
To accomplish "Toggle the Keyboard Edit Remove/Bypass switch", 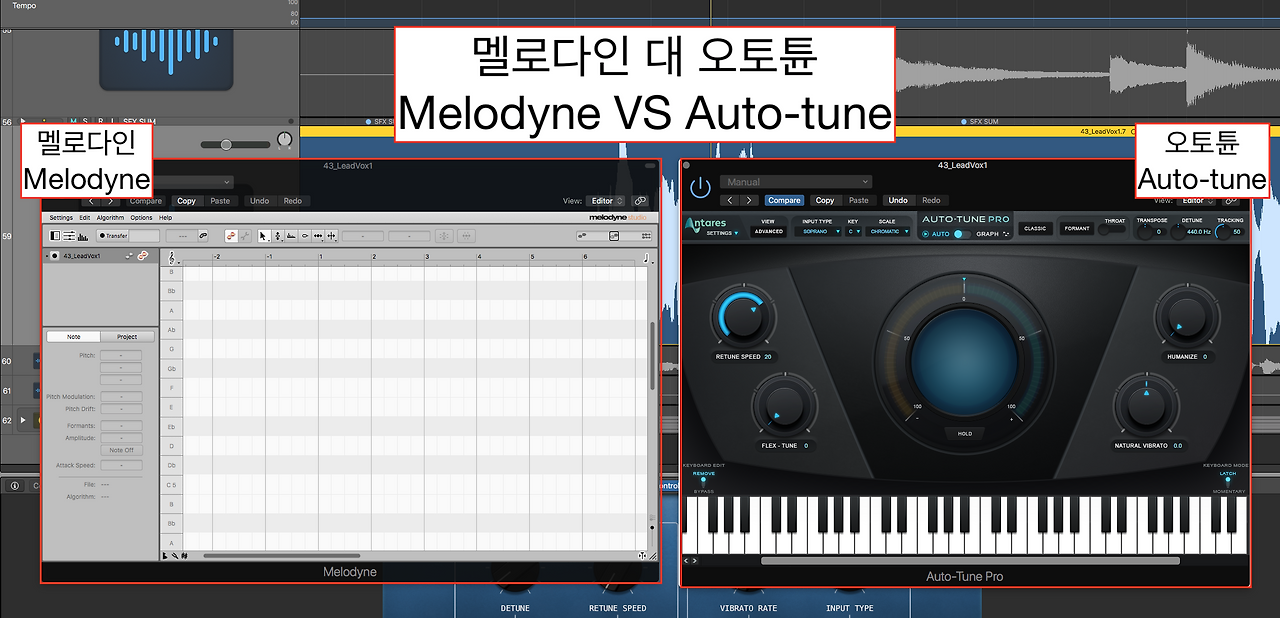I will coord(703,483).
